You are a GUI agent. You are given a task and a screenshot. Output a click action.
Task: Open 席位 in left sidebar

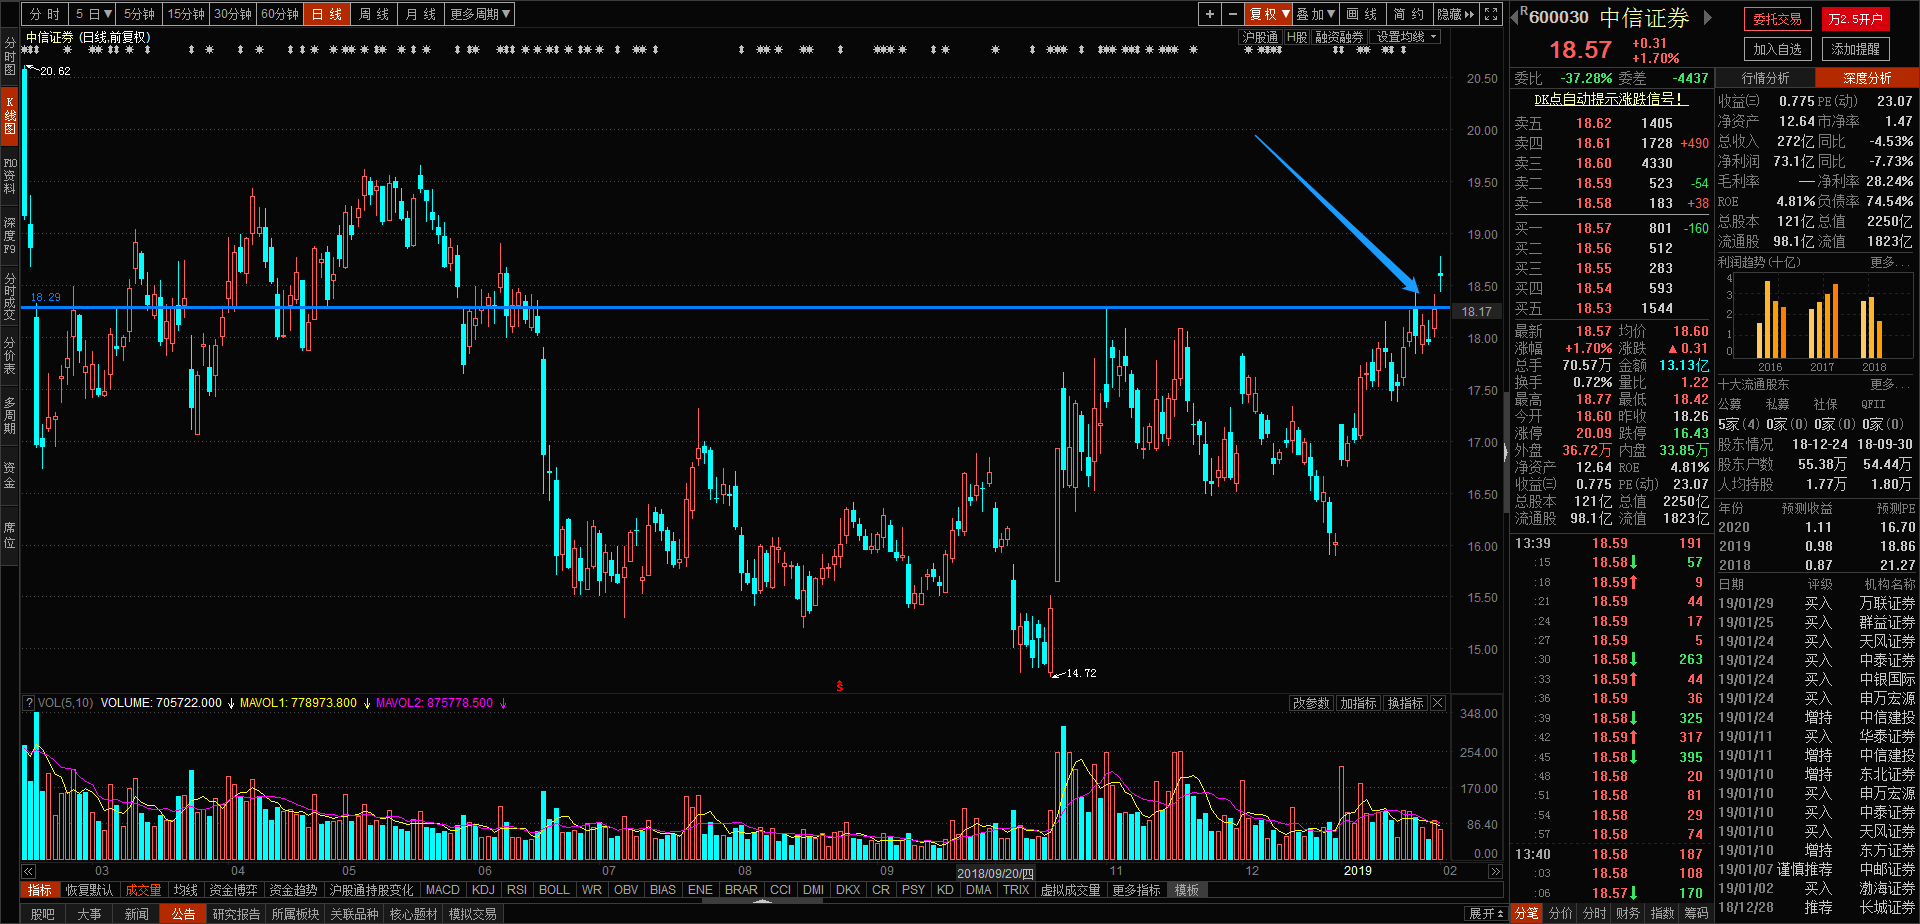tap(9, 535)
